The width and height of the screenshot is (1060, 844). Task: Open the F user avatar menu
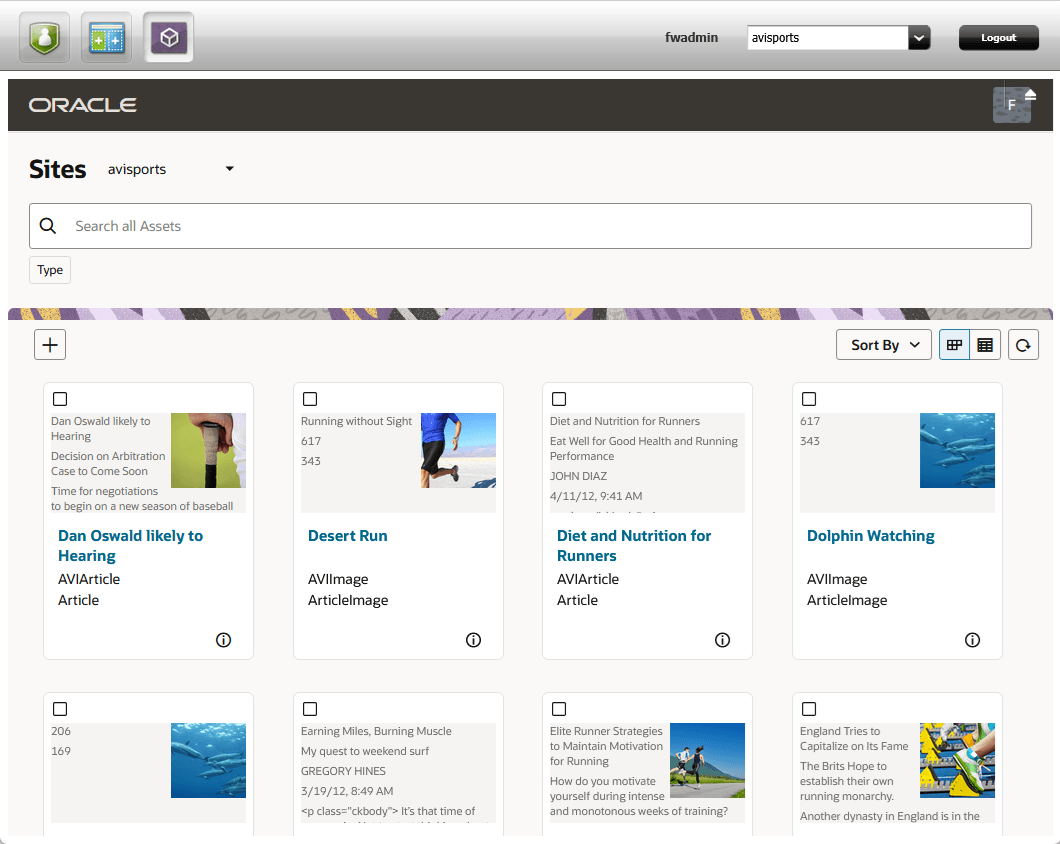1012,104
